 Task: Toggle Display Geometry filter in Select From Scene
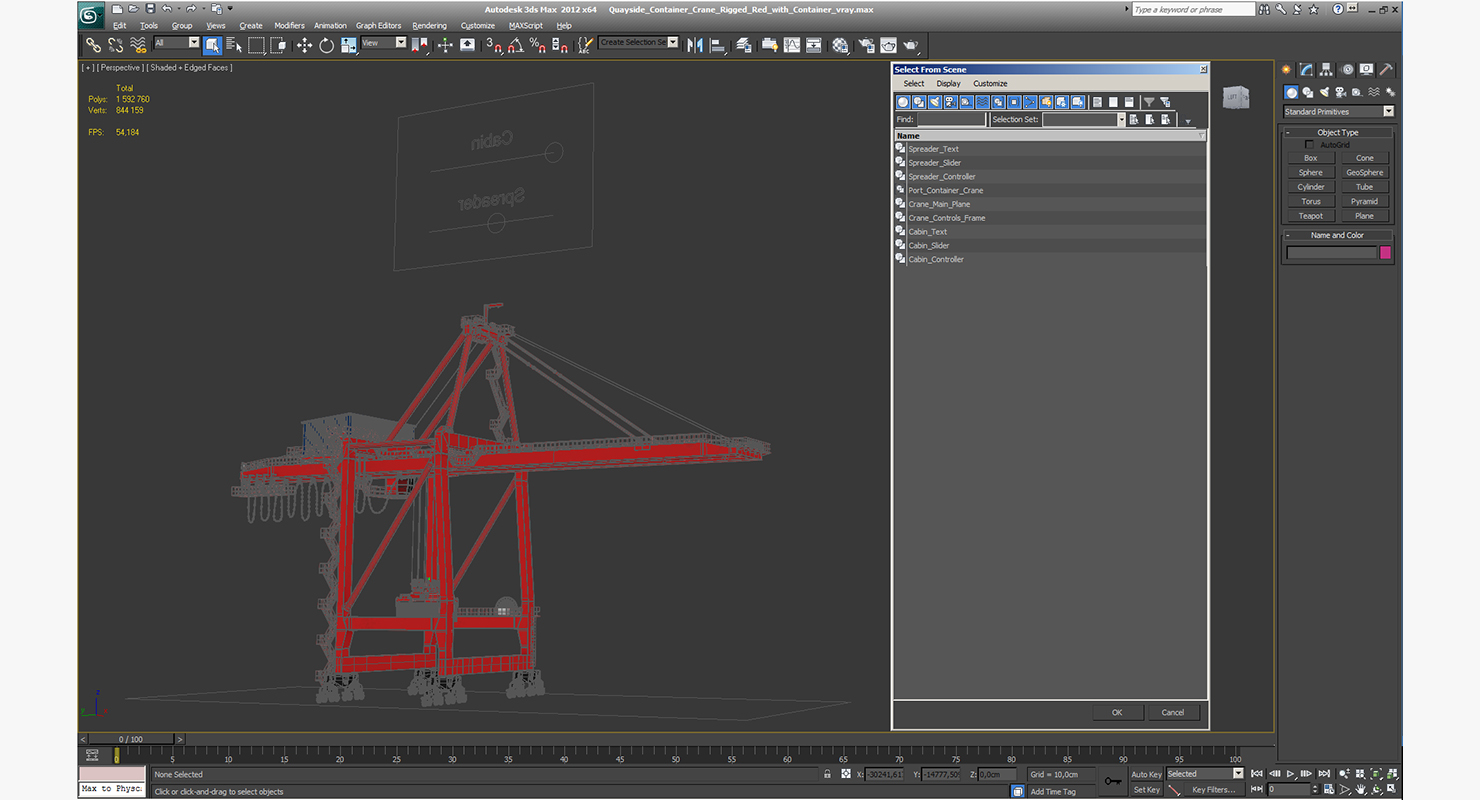coord(903,102)
